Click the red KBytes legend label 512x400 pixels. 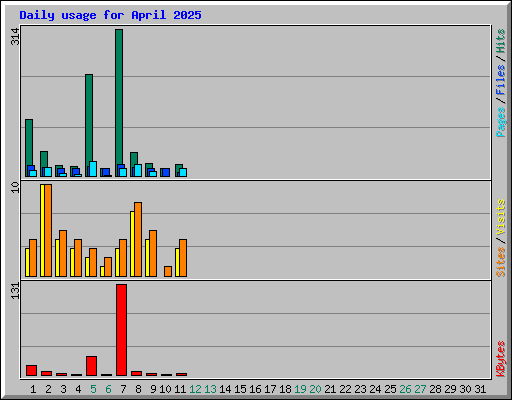(x=500, y=359)
